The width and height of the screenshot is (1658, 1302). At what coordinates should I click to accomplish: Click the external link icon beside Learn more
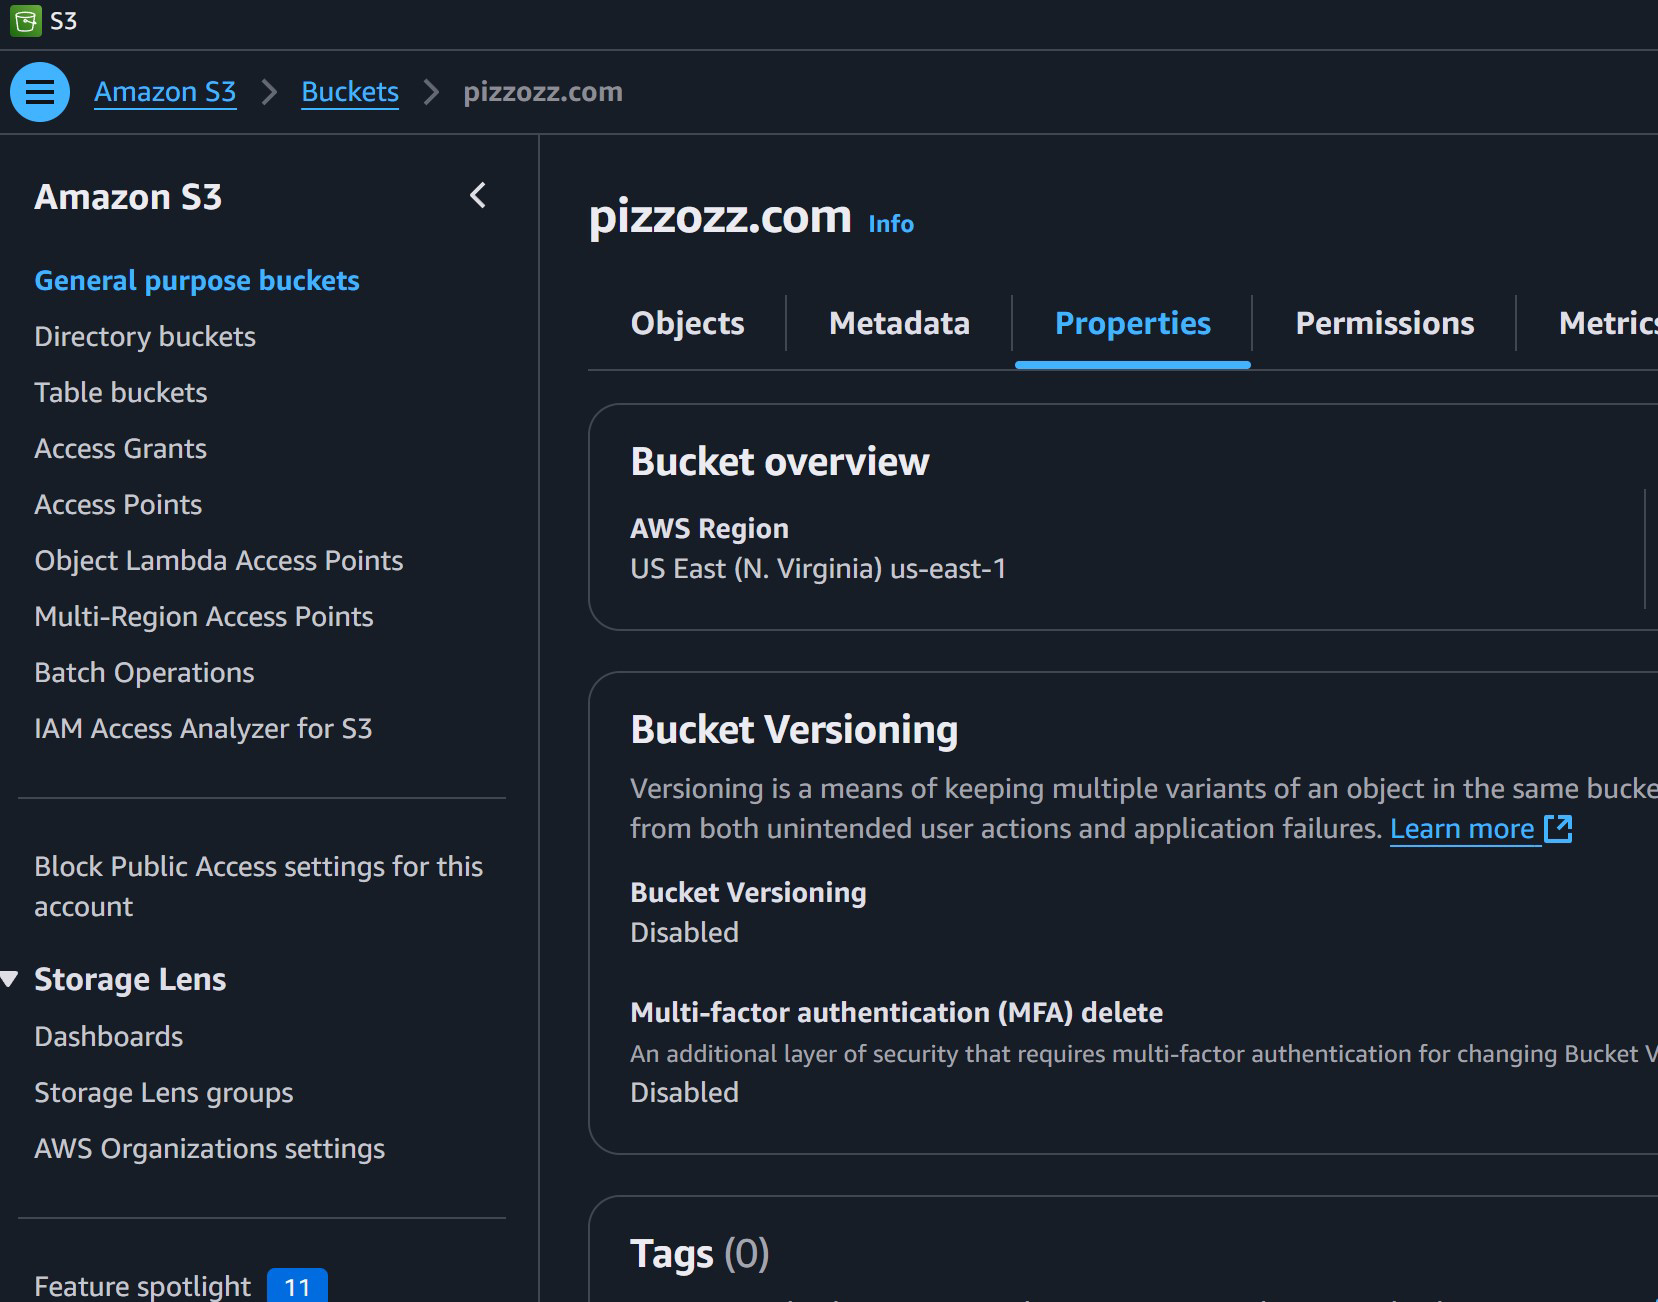click(1558, 829)
